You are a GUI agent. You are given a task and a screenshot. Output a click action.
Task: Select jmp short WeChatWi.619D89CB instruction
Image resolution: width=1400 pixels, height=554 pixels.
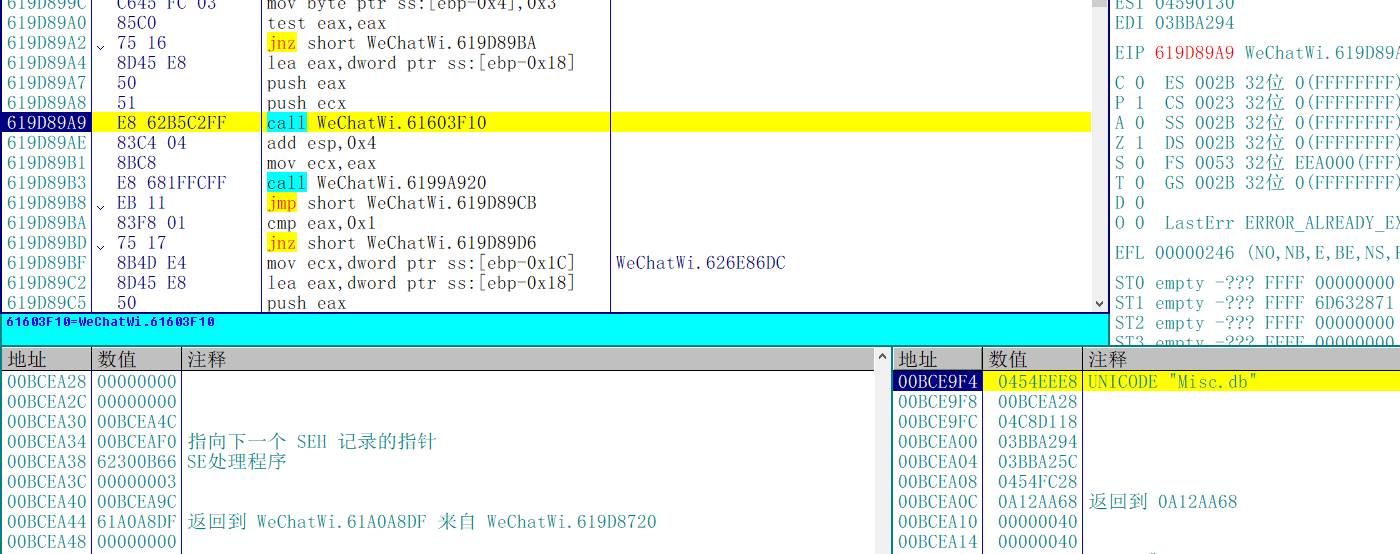coord(401,203)
